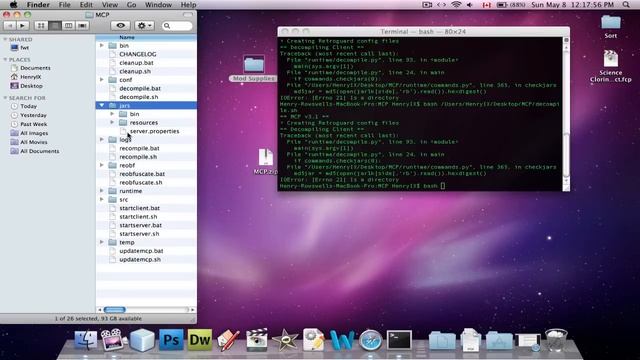
Task: Open the View menu
Action: 109,5
